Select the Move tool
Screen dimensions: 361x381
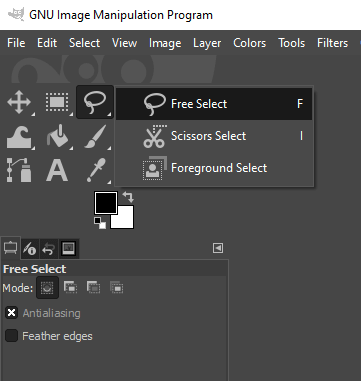click(x=19, y=102)
